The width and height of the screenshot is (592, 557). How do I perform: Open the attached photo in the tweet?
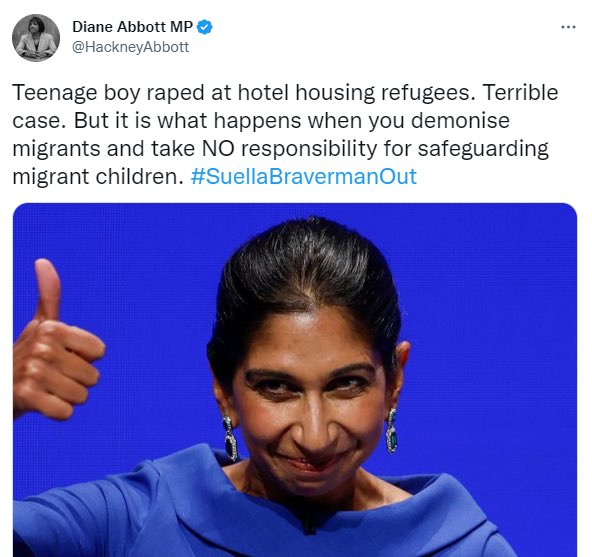pos(295,380)
